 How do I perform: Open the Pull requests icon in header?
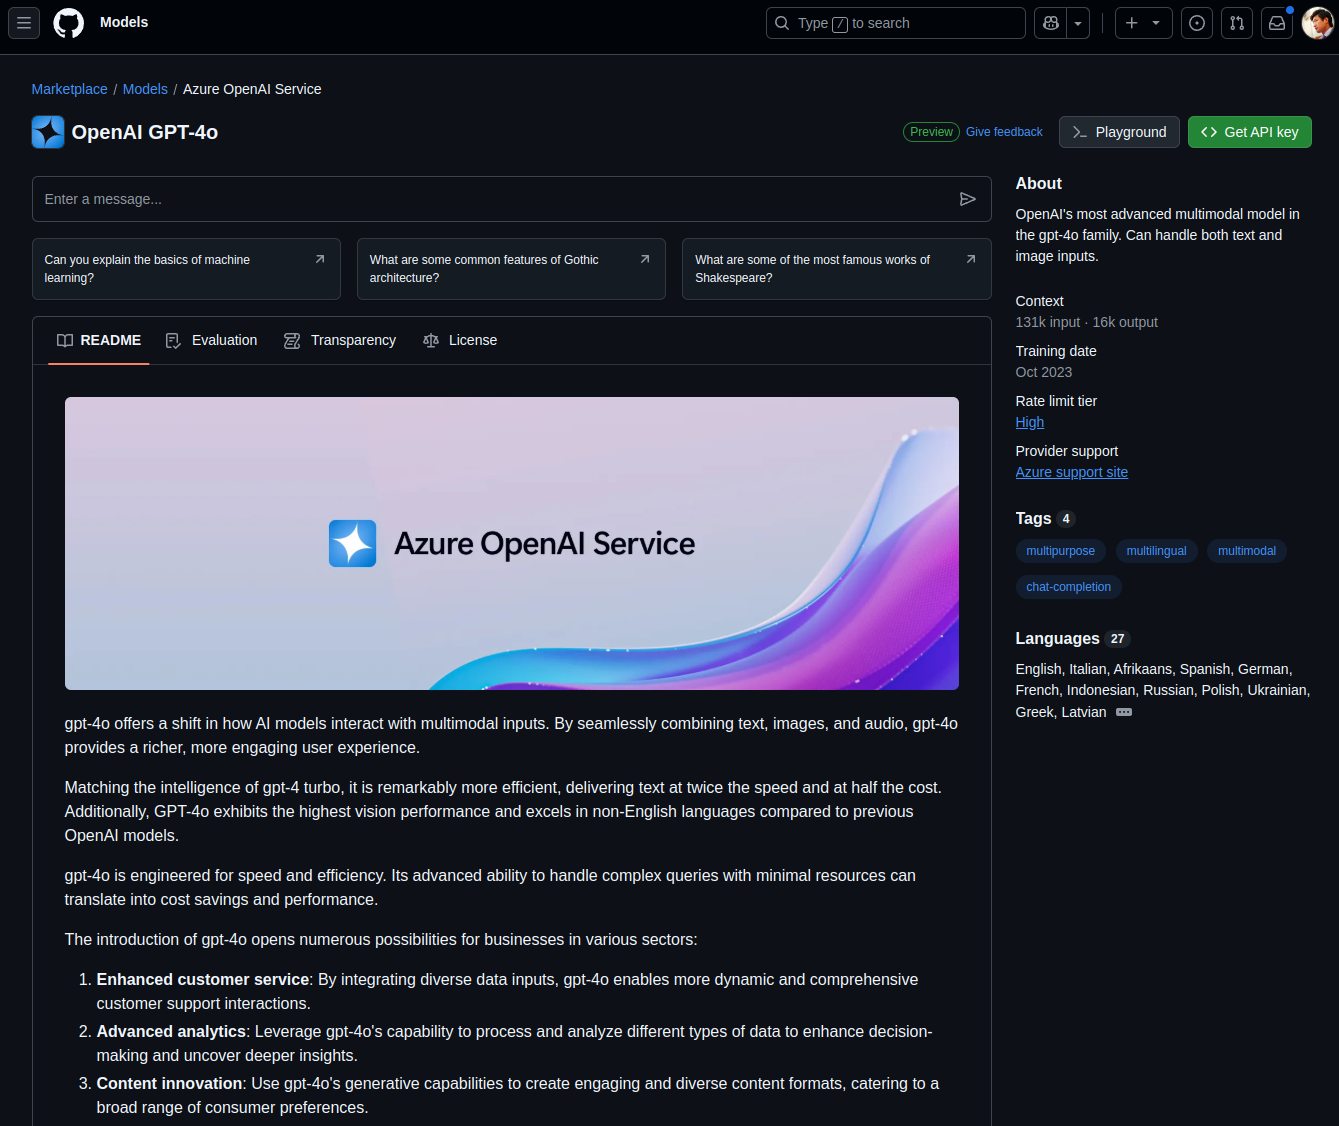click(1237, 23)
